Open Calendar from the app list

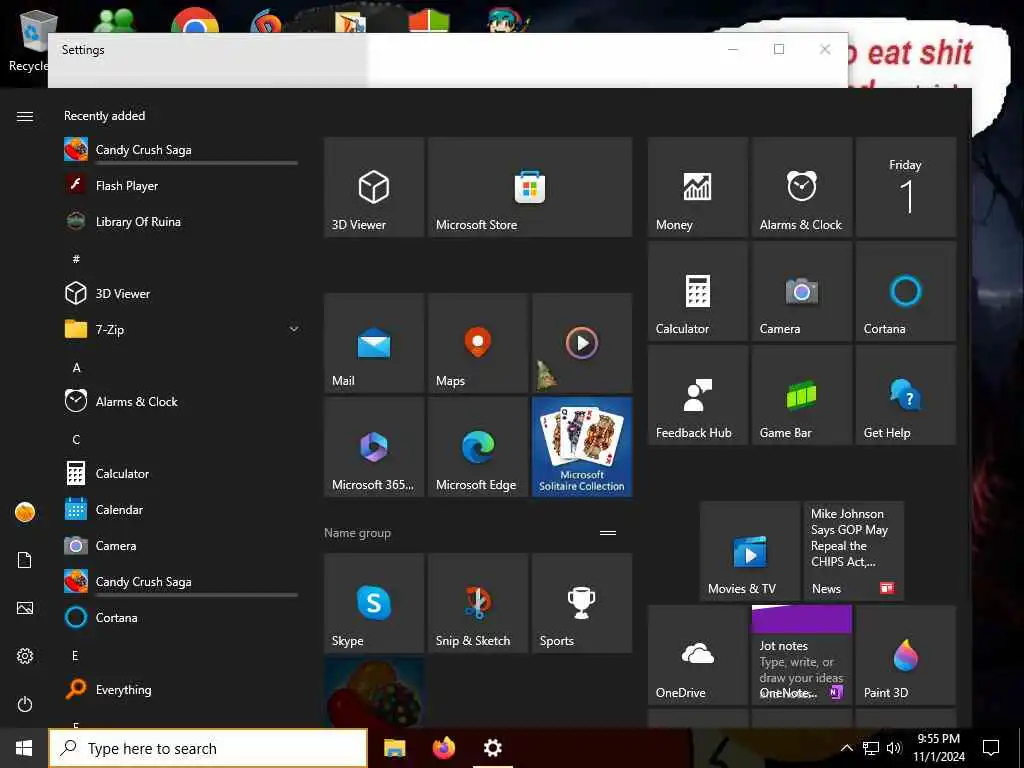pos(182,509)
